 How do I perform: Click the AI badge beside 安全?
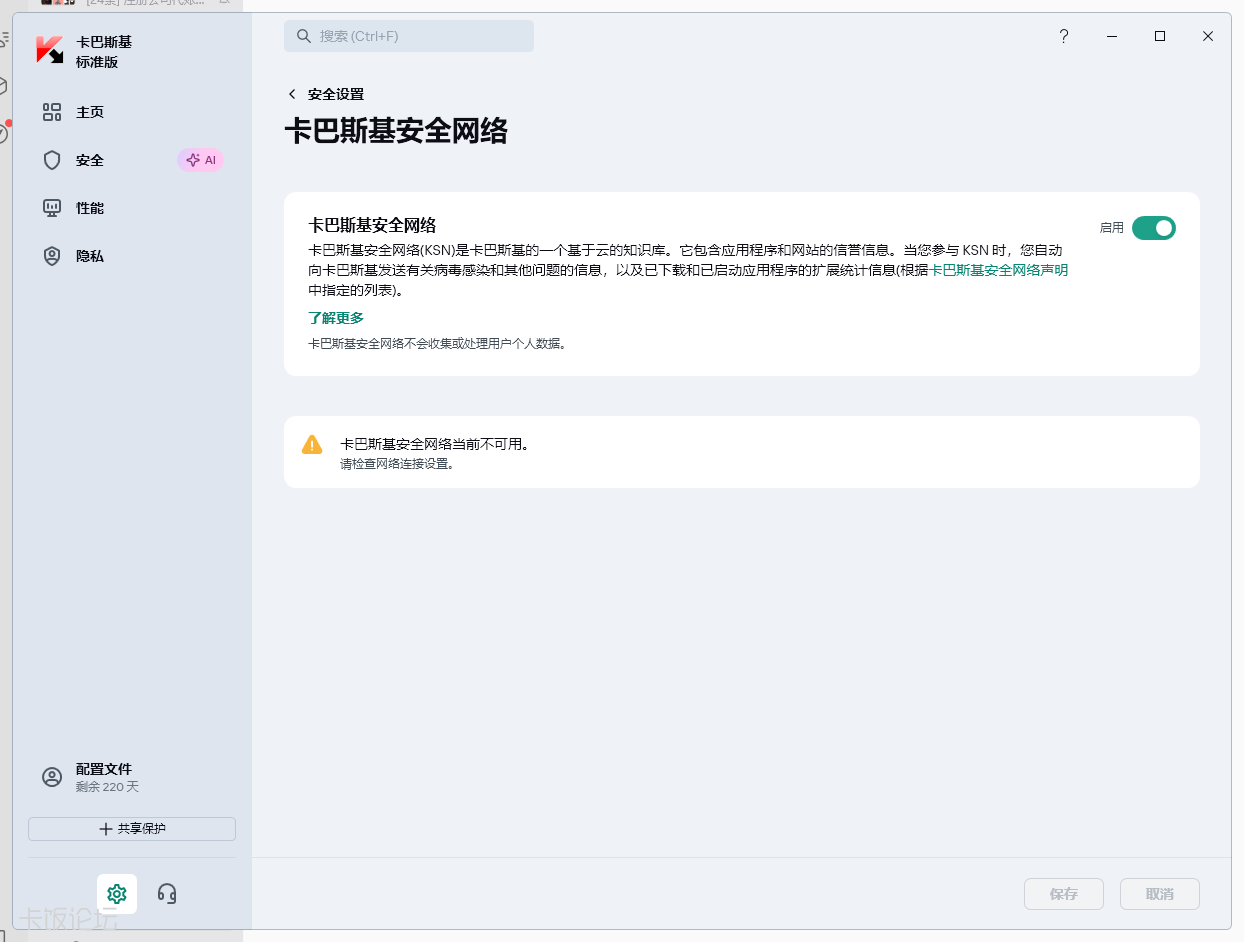pyautogui.click(x=201, y=160)
